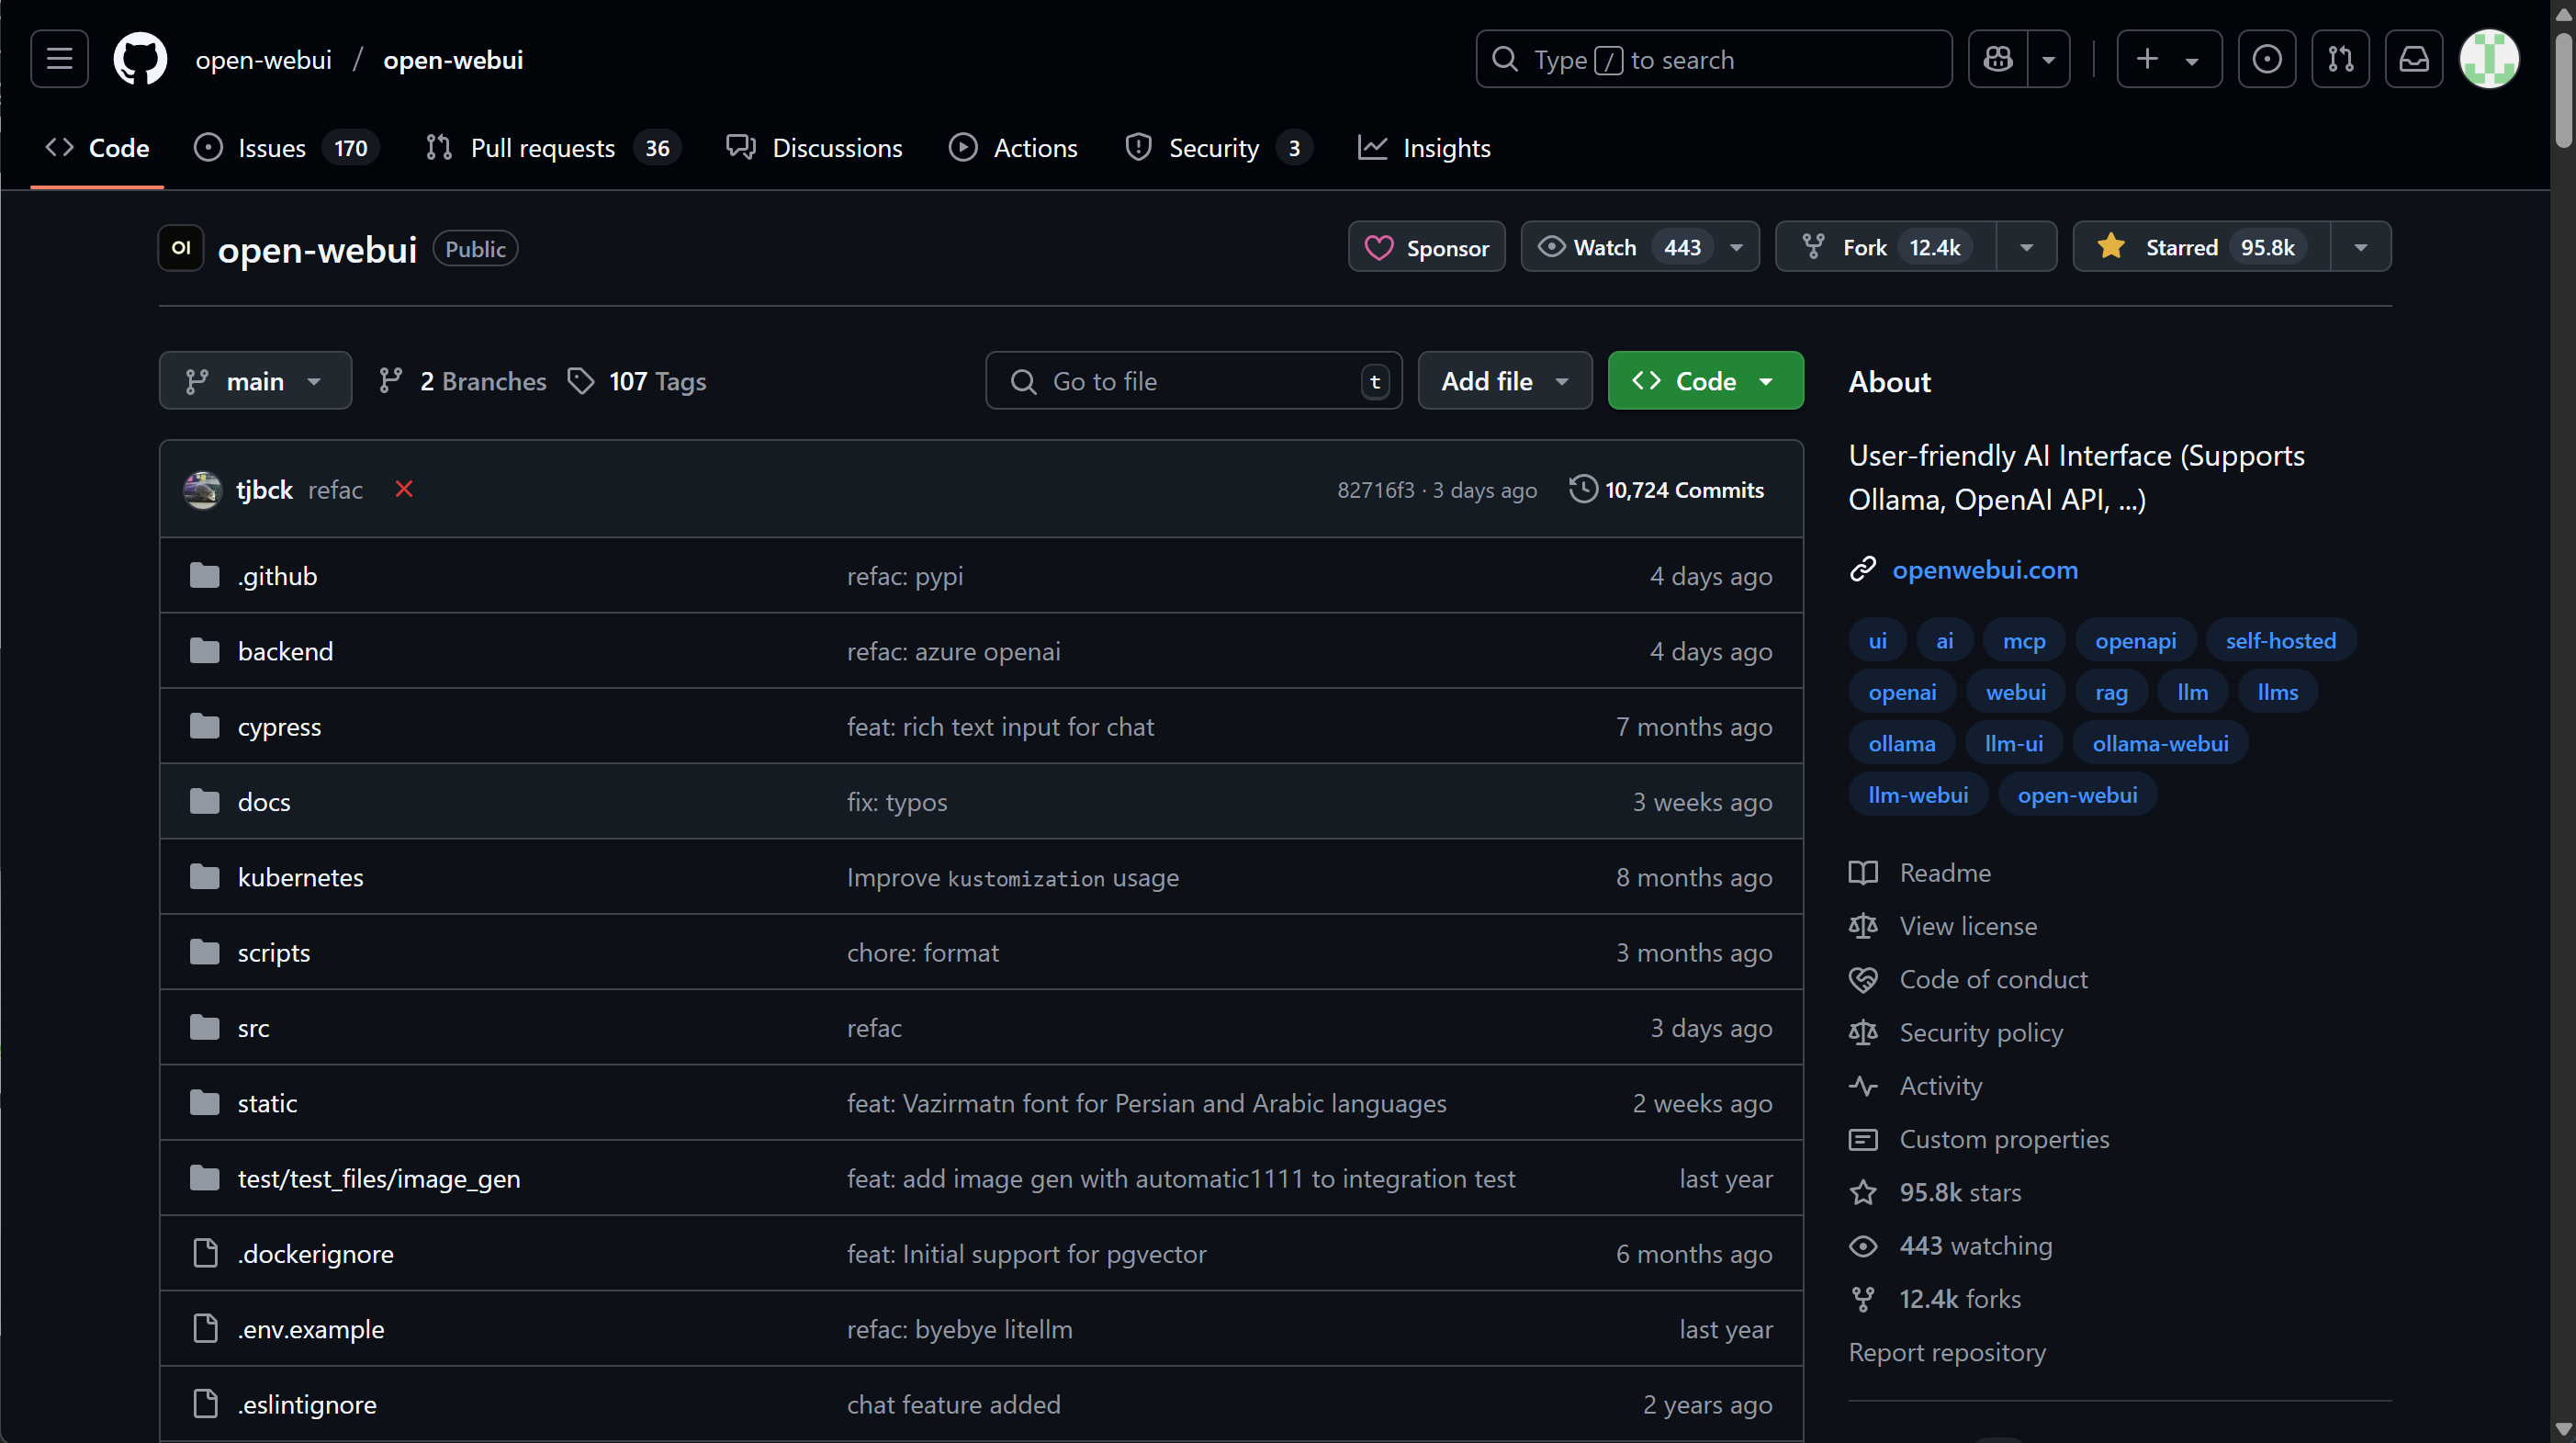Fork the repository with Fork button

click(1885, 247)
